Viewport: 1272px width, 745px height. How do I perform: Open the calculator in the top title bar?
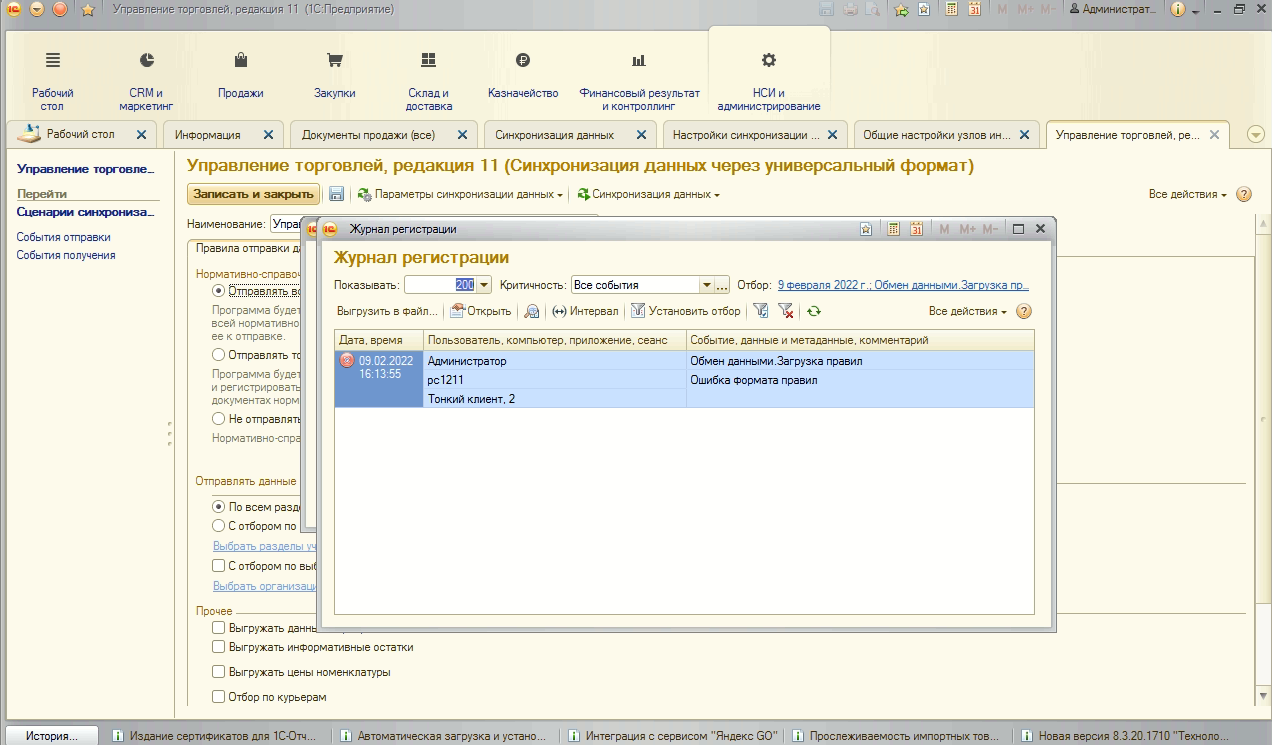click(x=949, y=9)
